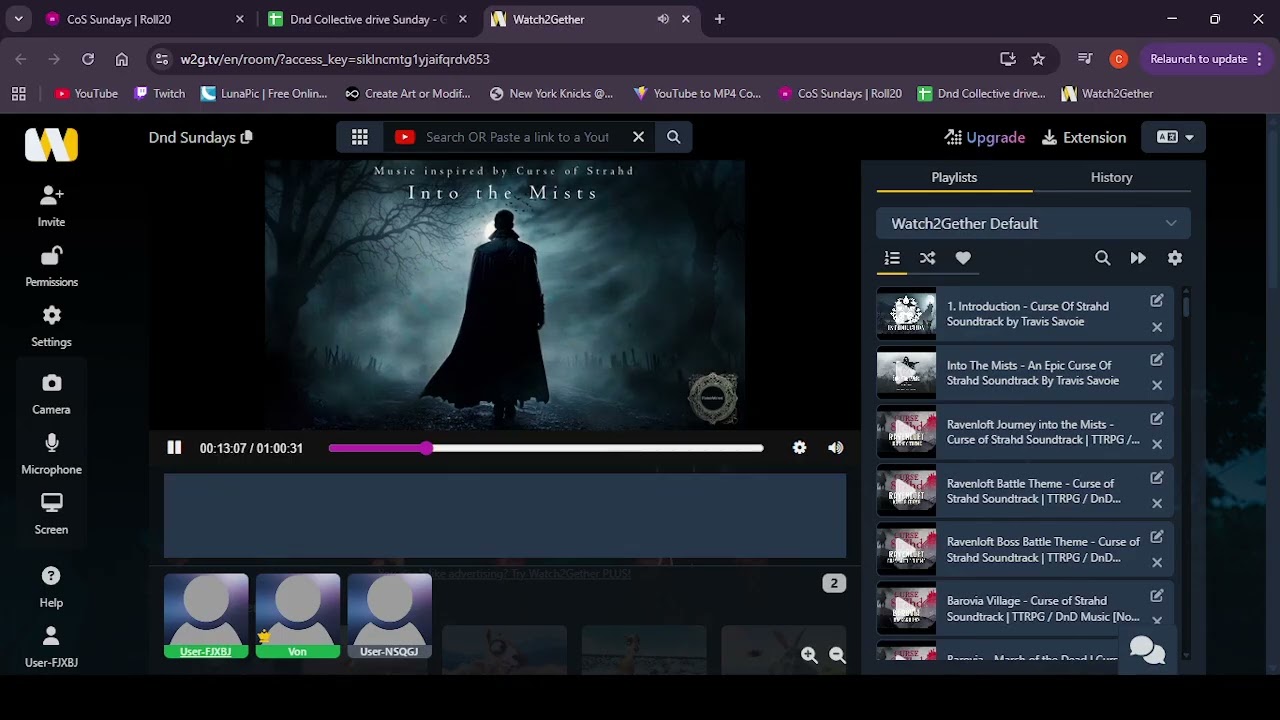Open the Help section

point(51,587)
